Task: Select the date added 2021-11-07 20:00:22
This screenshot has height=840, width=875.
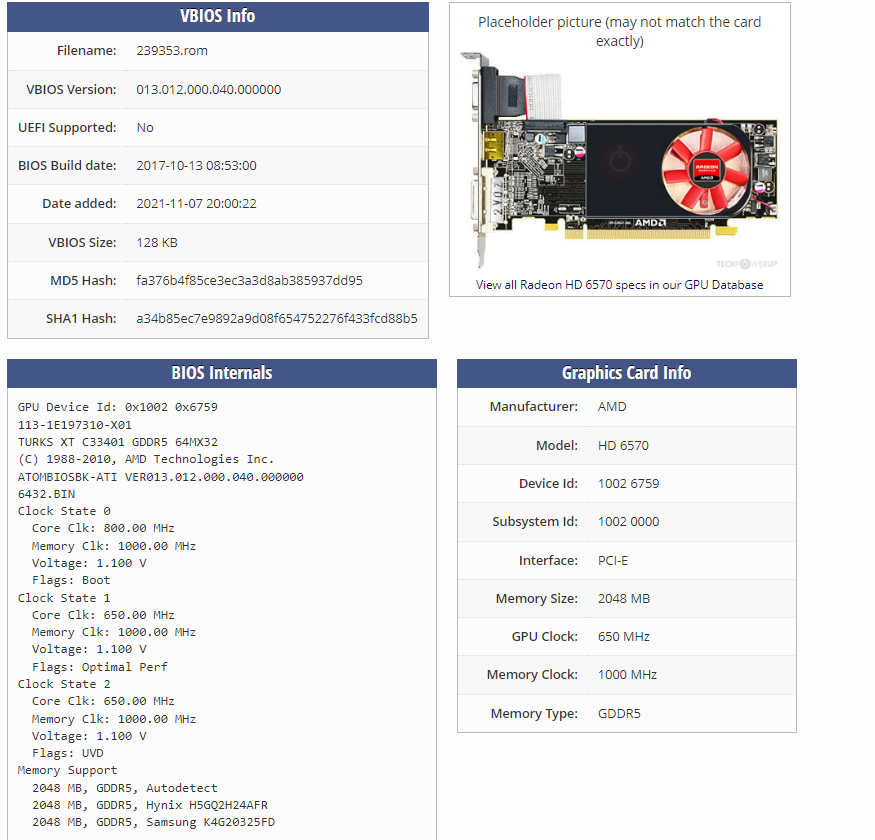Action: [196, 204]
